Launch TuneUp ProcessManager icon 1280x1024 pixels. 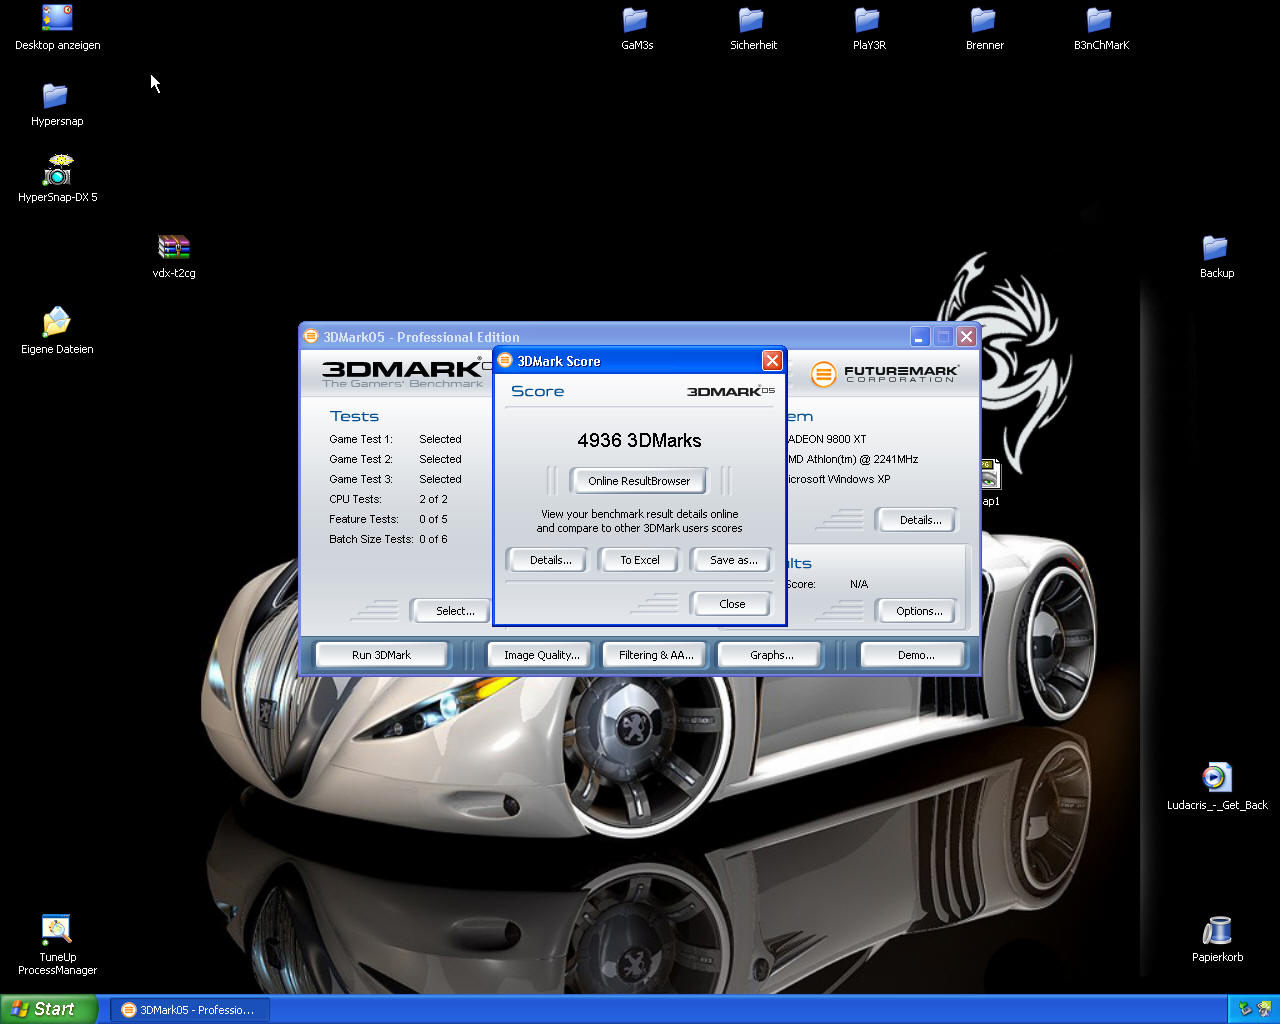coord(57,930)
